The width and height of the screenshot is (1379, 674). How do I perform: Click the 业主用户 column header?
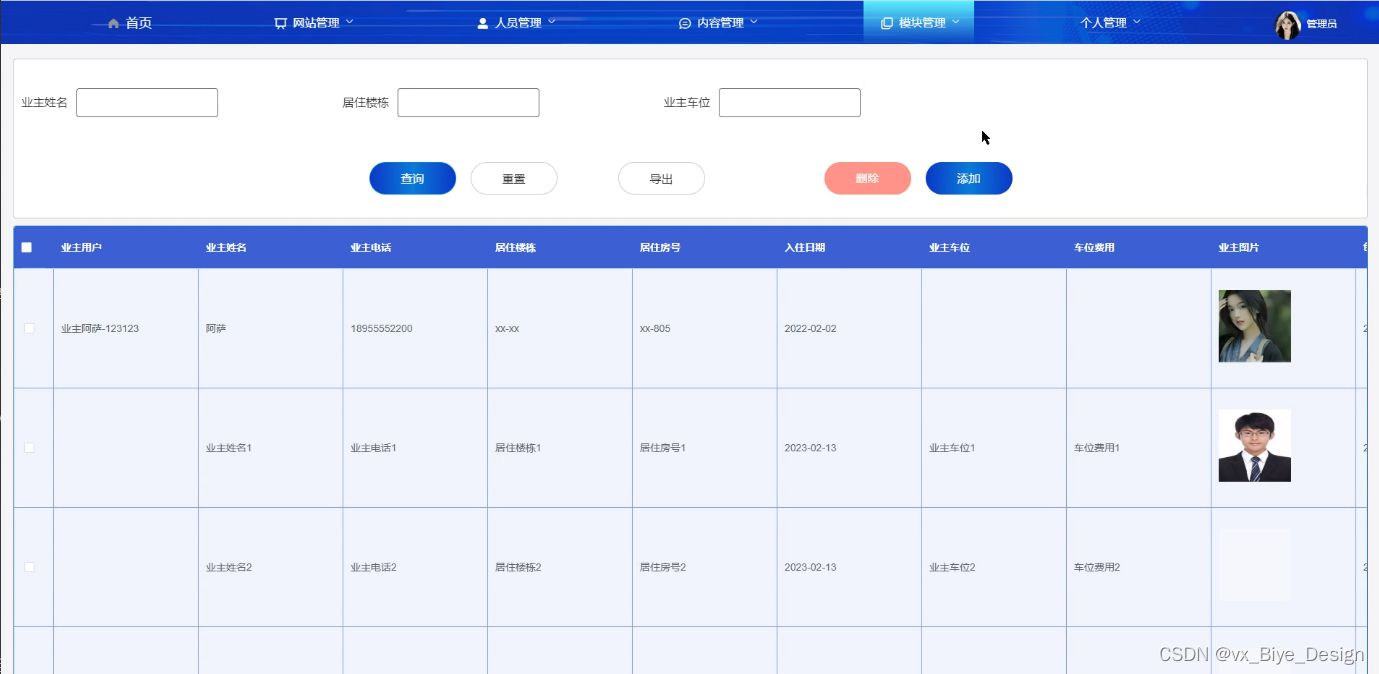(81, 247)
